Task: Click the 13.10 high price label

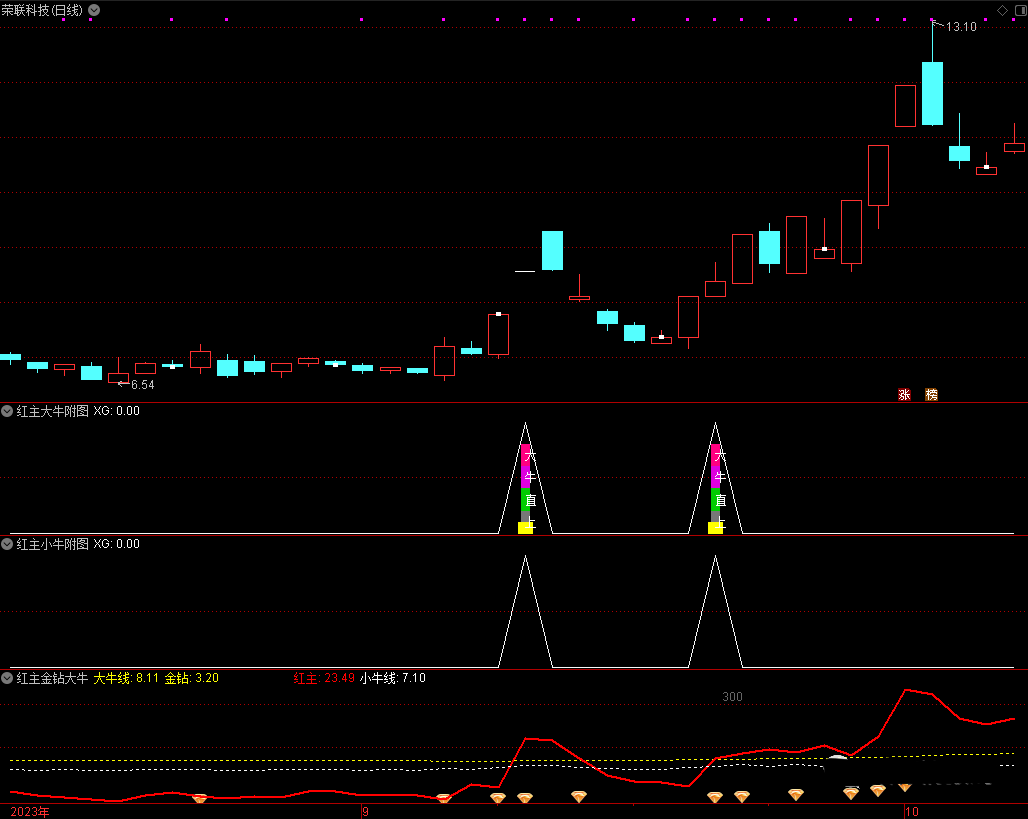Action: pos(961,27)
